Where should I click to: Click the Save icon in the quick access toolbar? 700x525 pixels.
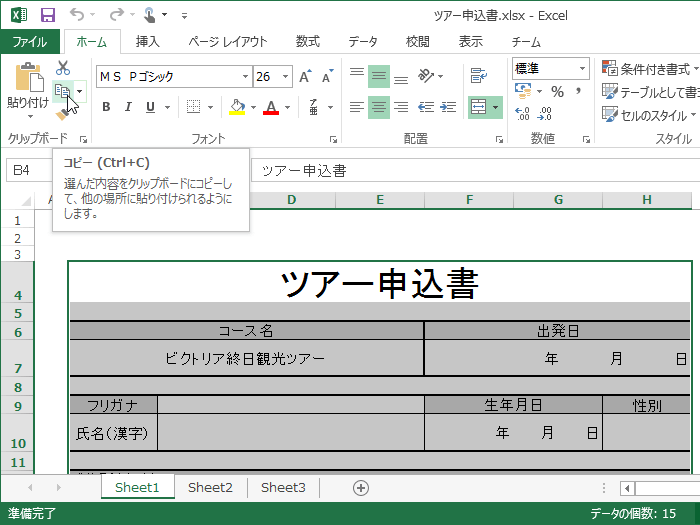point(48,15)
